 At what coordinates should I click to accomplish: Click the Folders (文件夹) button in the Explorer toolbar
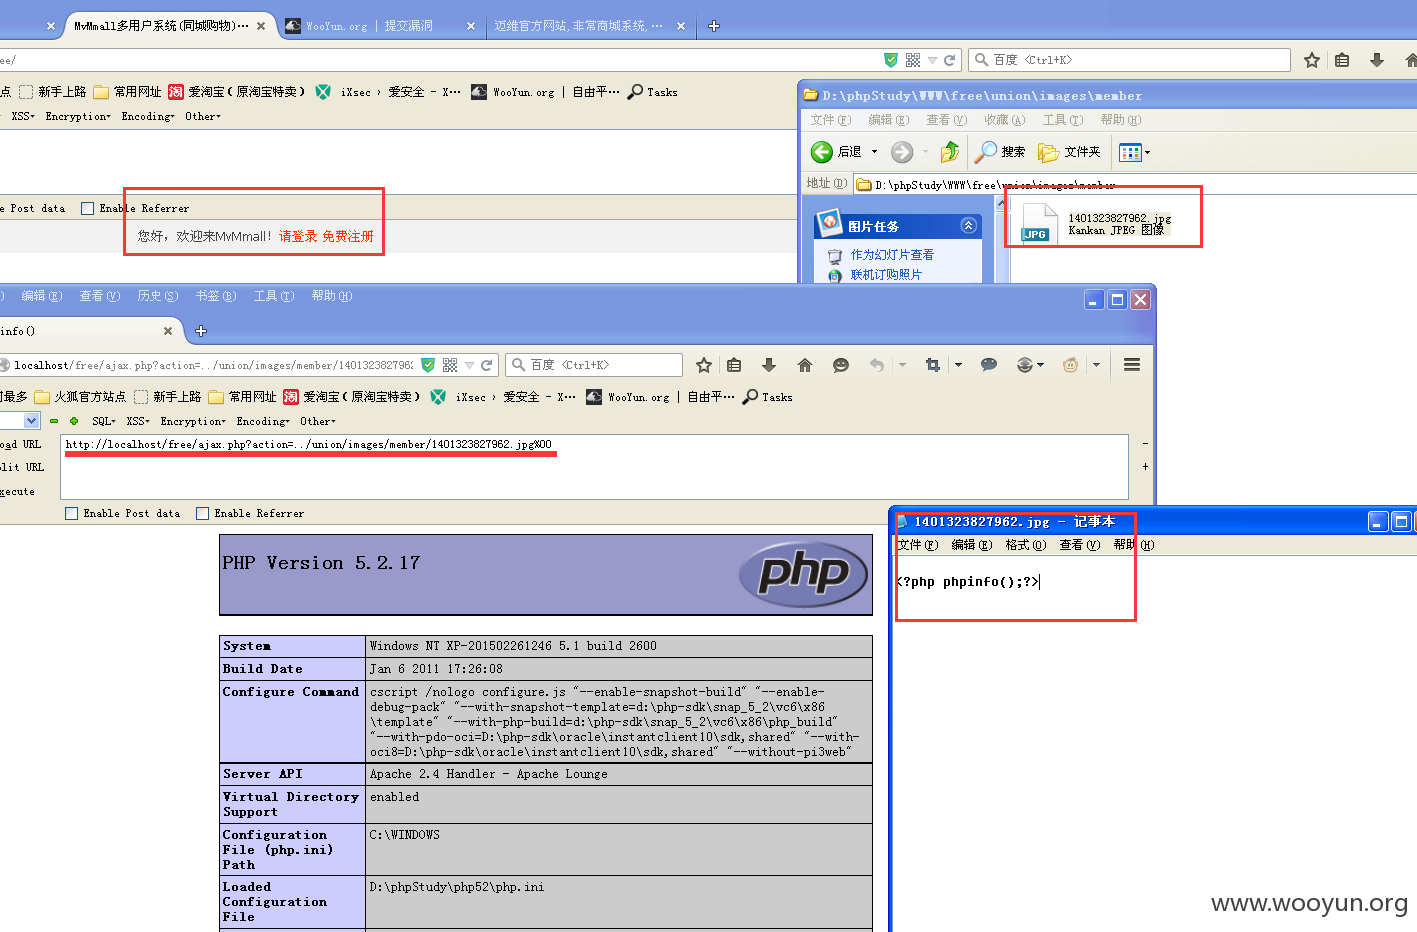tap(1069, 152)
